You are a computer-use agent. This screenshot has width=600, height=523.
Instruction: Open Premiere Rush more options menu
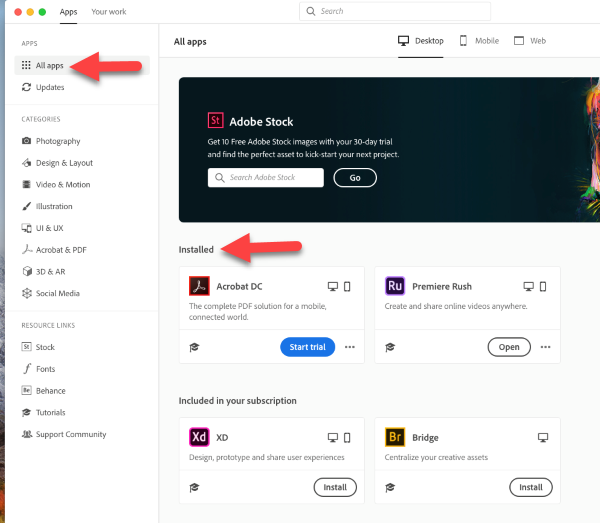point(545,347)
